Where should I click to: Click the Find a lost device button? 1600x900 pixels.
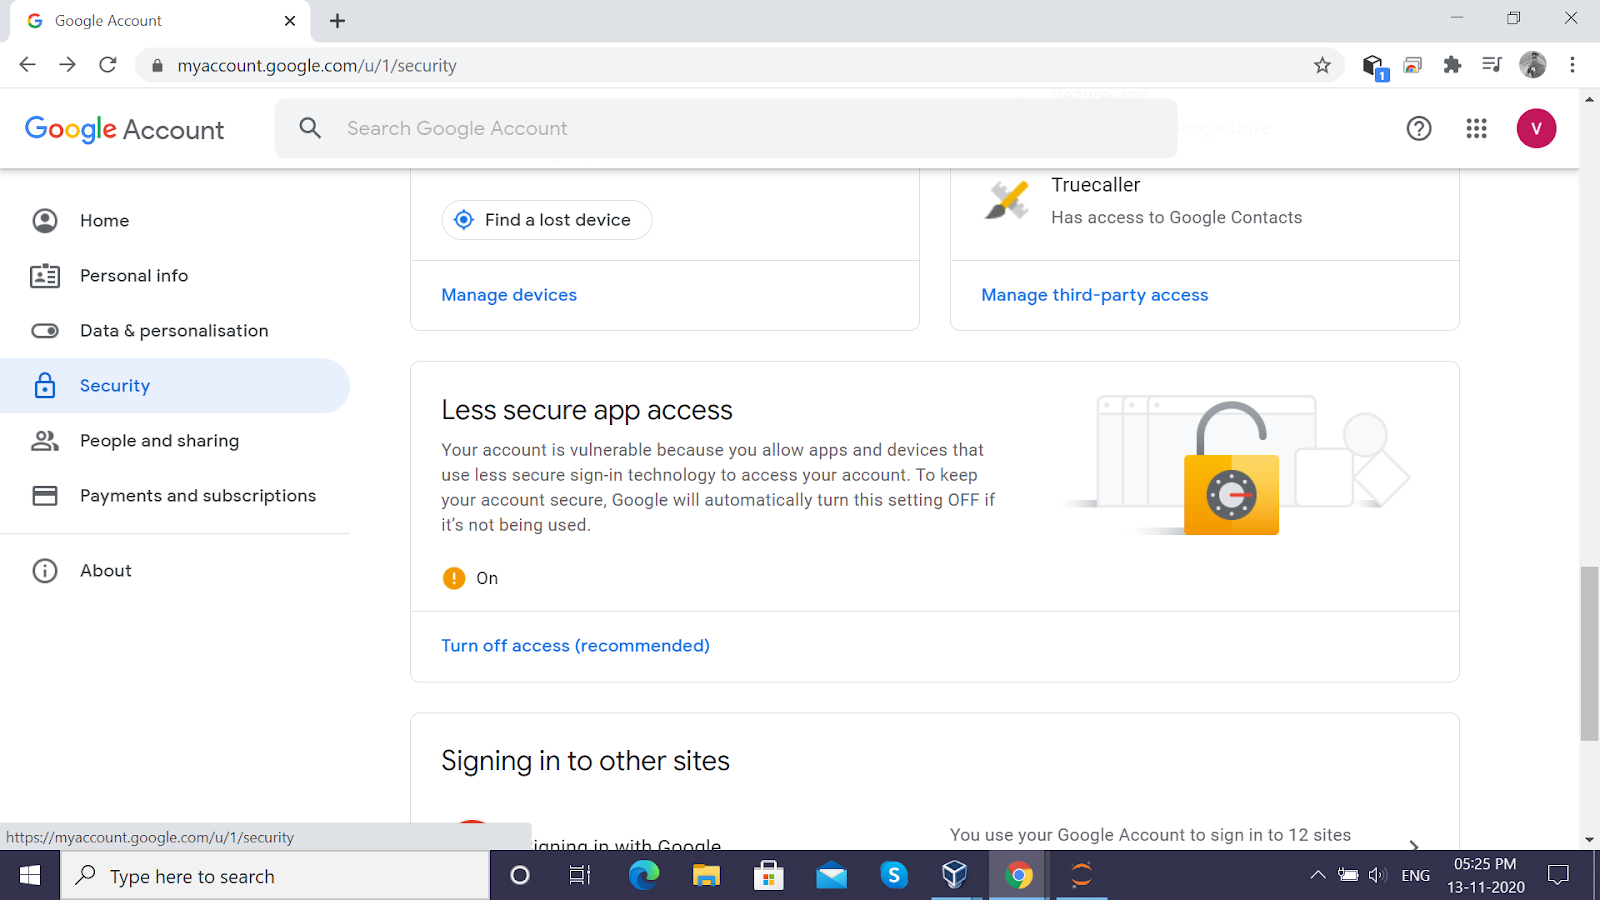point(546,219)
